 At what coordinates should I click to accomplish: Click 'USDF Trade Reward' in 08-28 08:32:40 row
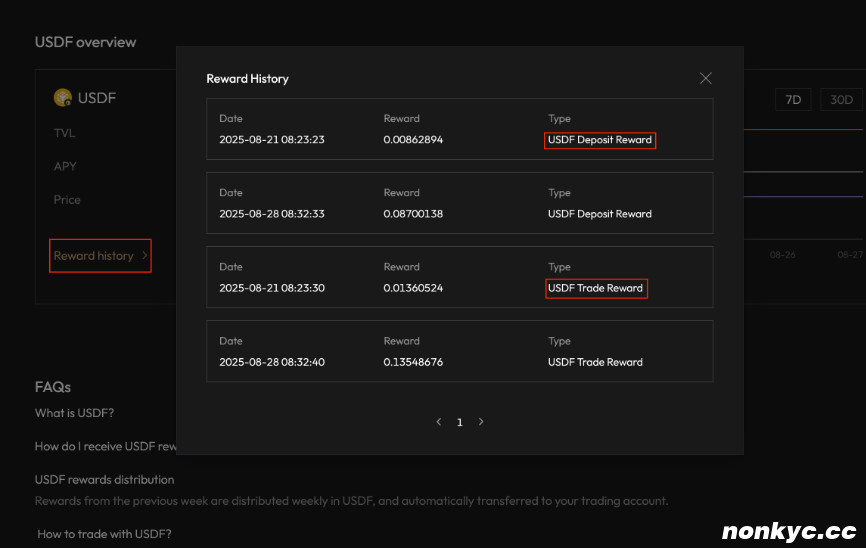pos(595,362)
